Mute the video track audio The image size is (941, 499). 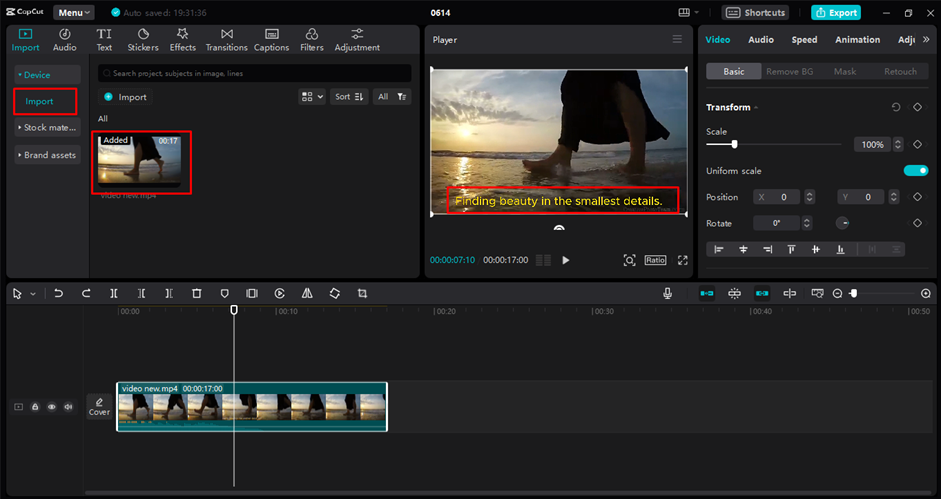[68, 407]
